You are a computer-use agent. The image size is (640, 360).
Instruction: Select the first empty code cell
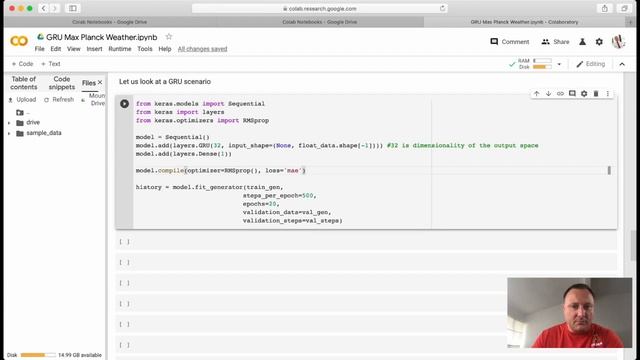tap(367, 242)
